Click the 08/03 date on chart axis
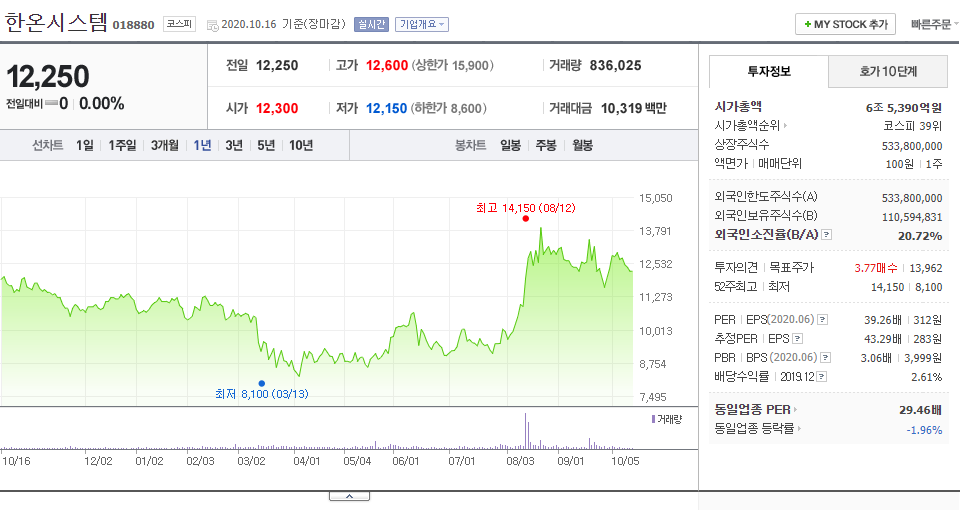This screenshot has height=510, width=966. [x=521, y=461]
